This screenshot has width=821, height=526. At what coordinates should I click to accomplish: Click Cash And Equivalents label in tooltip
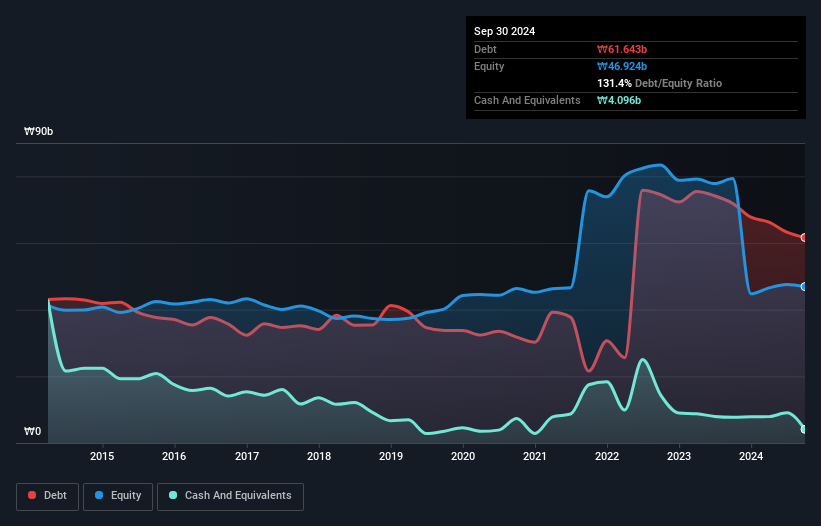point(527,100)
